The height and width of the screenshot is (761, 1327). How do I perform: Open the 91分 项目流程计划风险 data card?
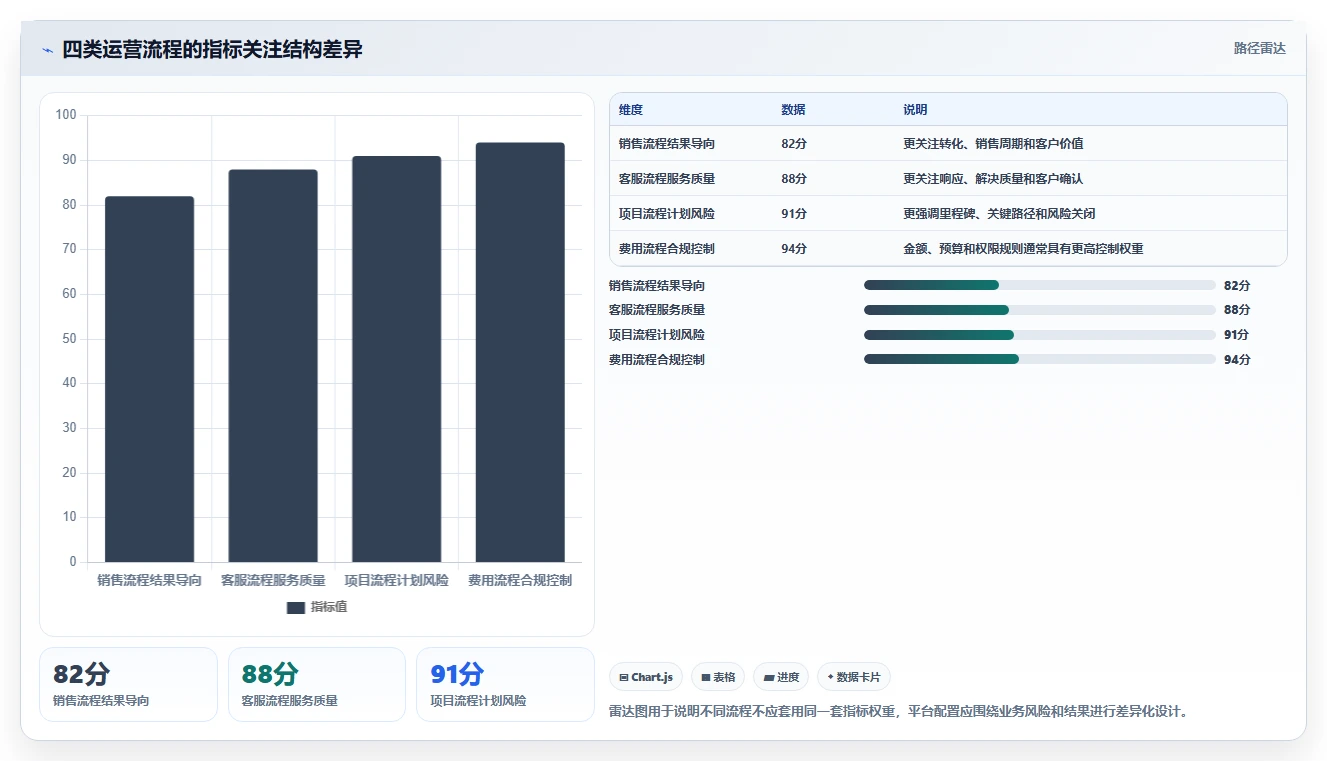505,684
